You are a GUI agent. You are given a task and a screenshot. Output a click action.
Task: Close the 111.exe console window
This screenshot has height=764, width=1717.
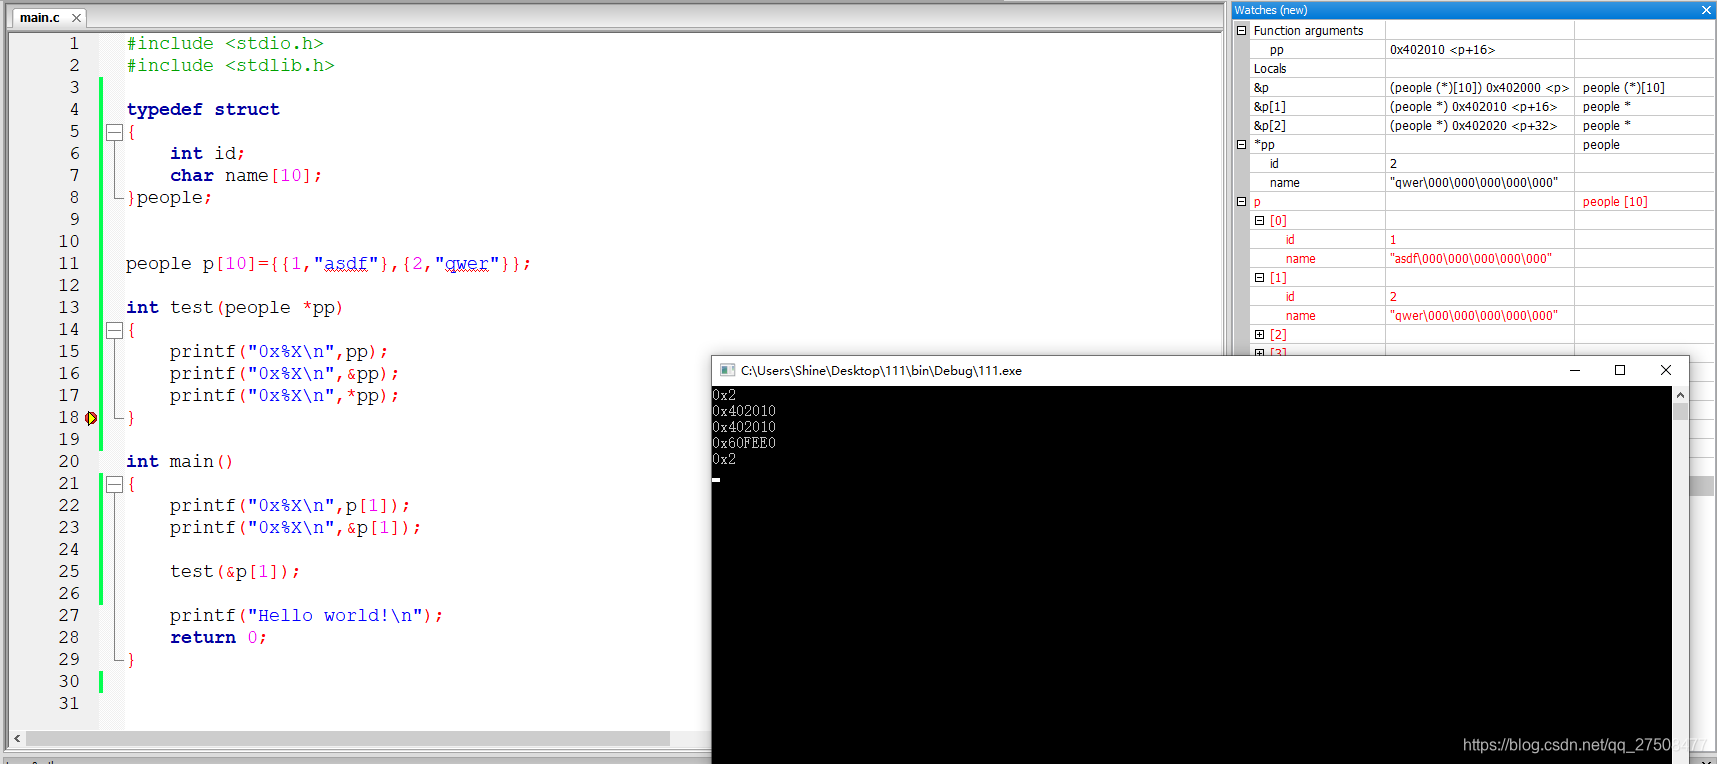click(x=1666, y=370)
